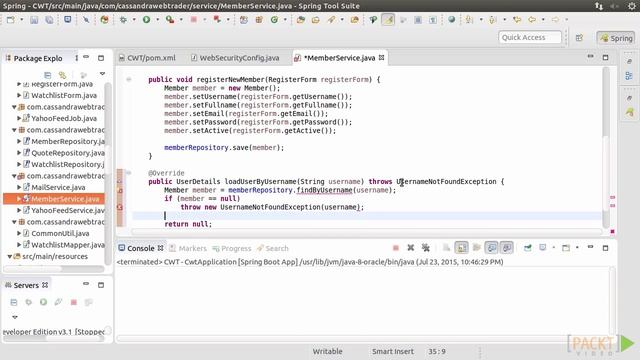Select QuoteRepository.java in Package Explorer

(x=68, y=153)
